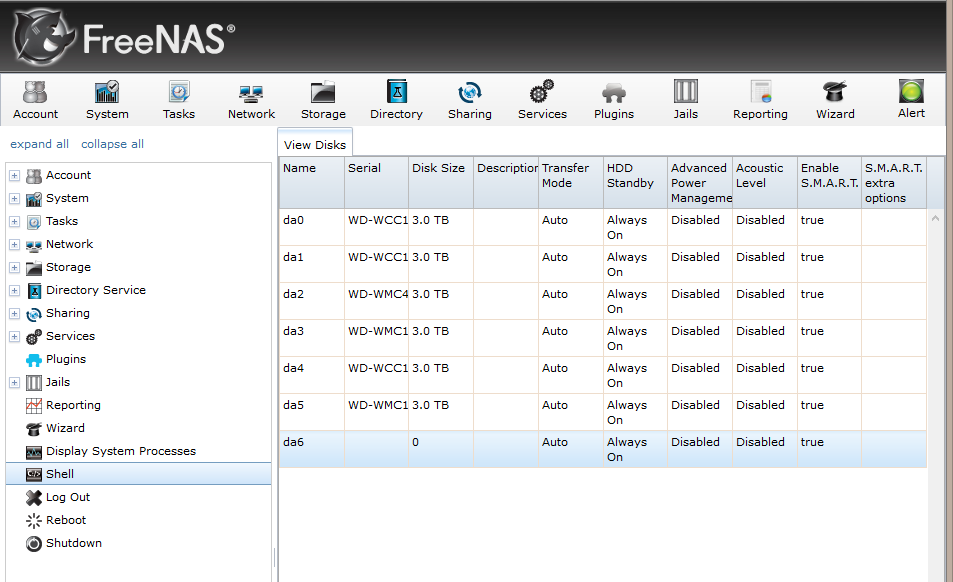The height and width of the screenshot is (582, 953).
Task: Open the Services gear icon
Action: pos(542,100)
